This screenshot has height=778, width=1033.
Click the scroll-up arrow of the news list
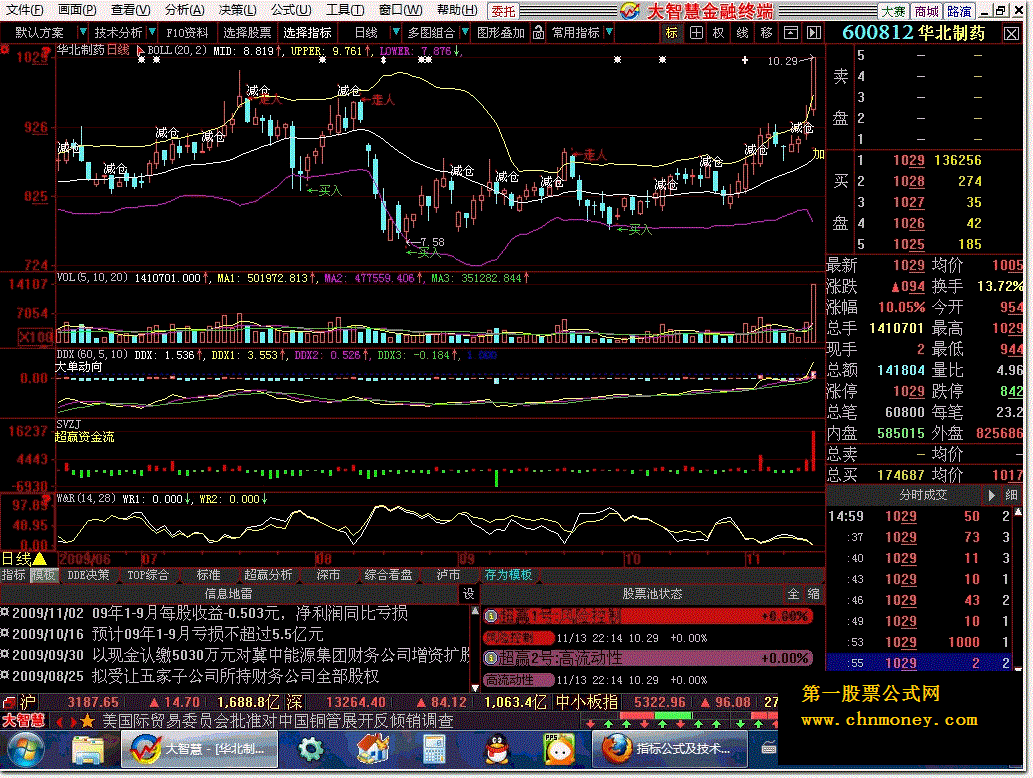point(475,611)
